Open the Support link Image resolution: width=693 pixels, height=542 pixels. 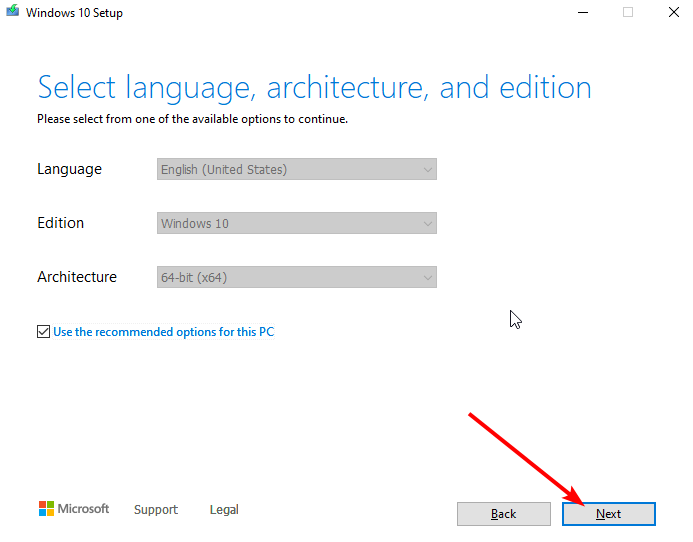point(155,510)
